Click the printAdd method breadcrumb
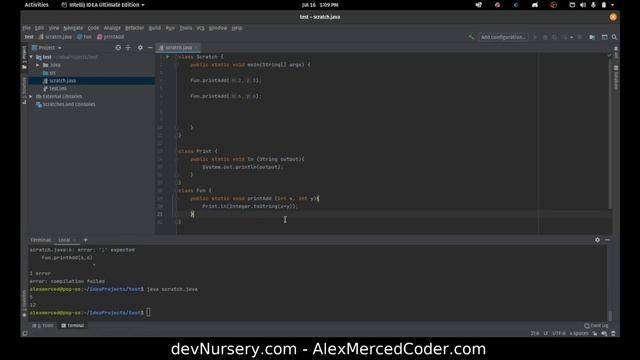This screenshot has width=640, height=360. coord(111,37)
